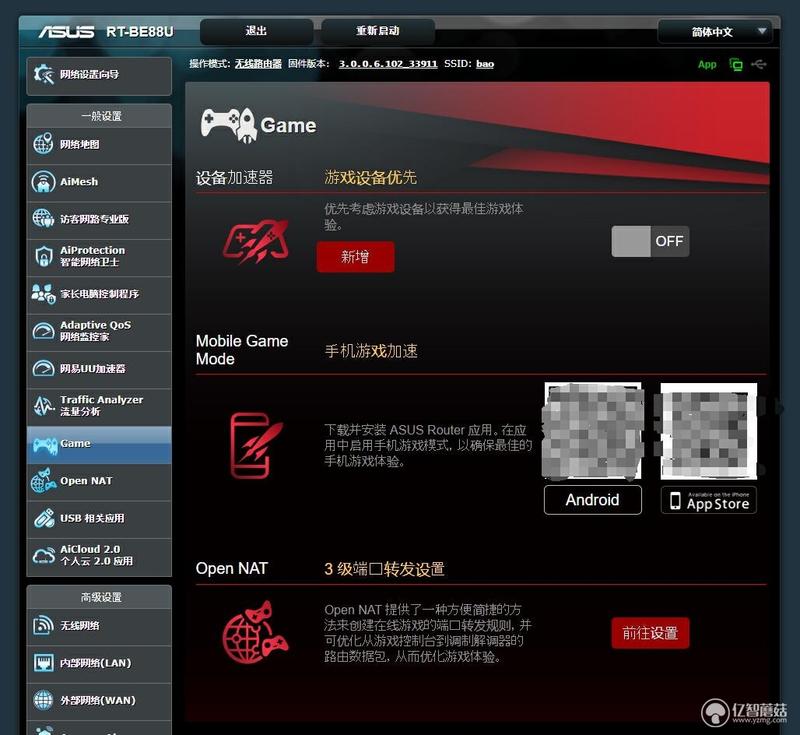The width and height of the screenshot is (800, 735).
Task: Click the USB 相关应用 icon
Action: 43,518
